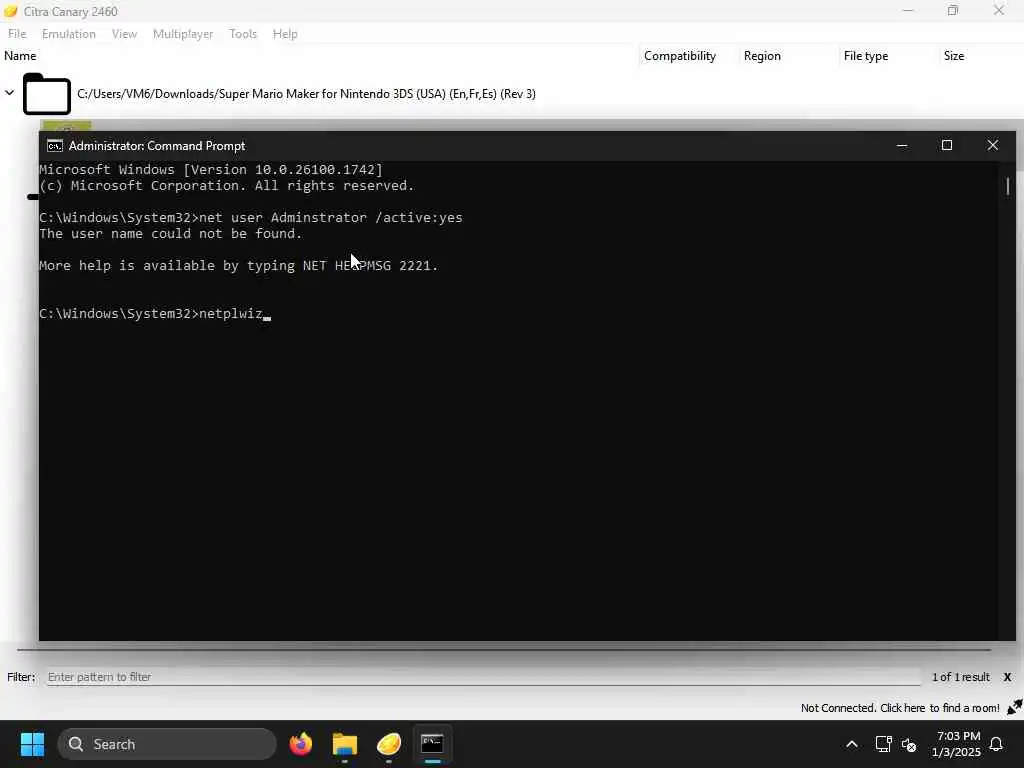This screenshot has width=1024, height=768.
Task: Click the NET HELPMSG 2221 help line
Action: 239,266
